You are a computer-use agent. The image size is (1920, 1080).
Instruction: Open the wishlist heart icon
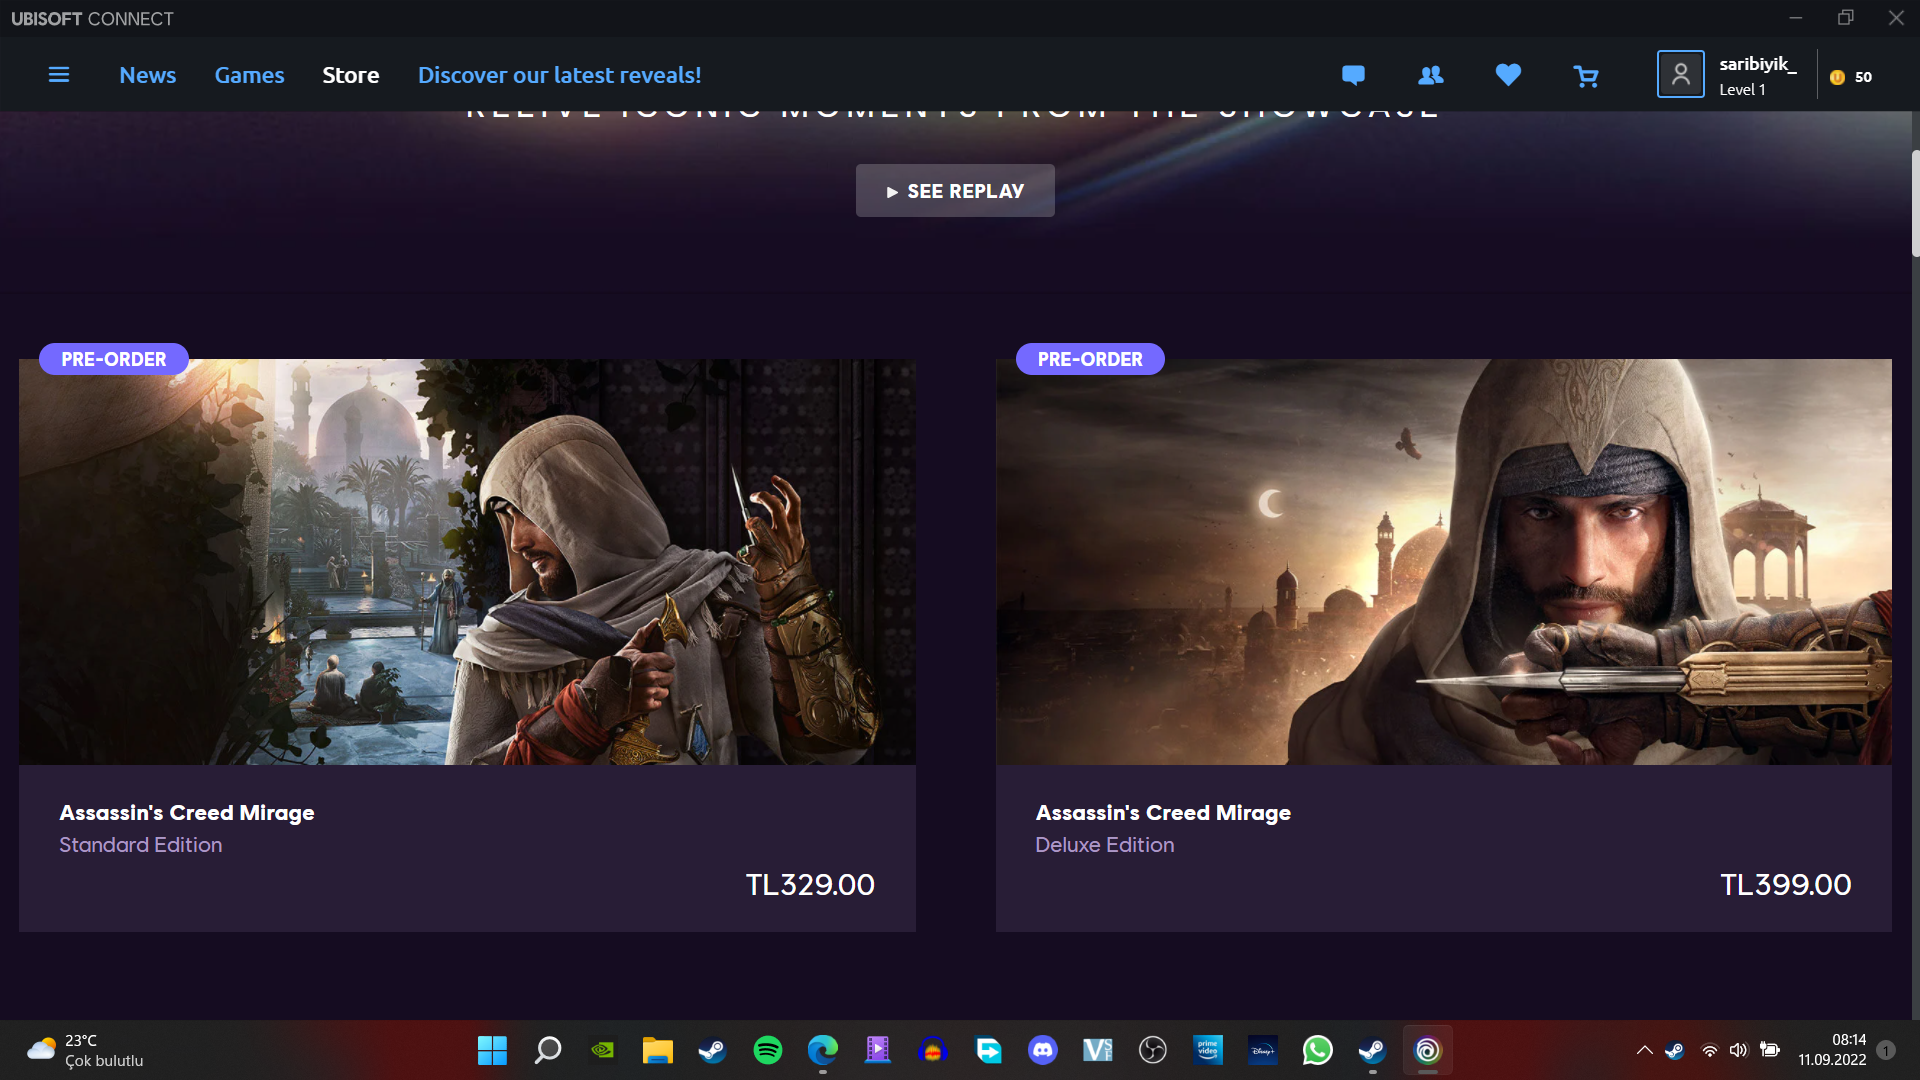1508,75
